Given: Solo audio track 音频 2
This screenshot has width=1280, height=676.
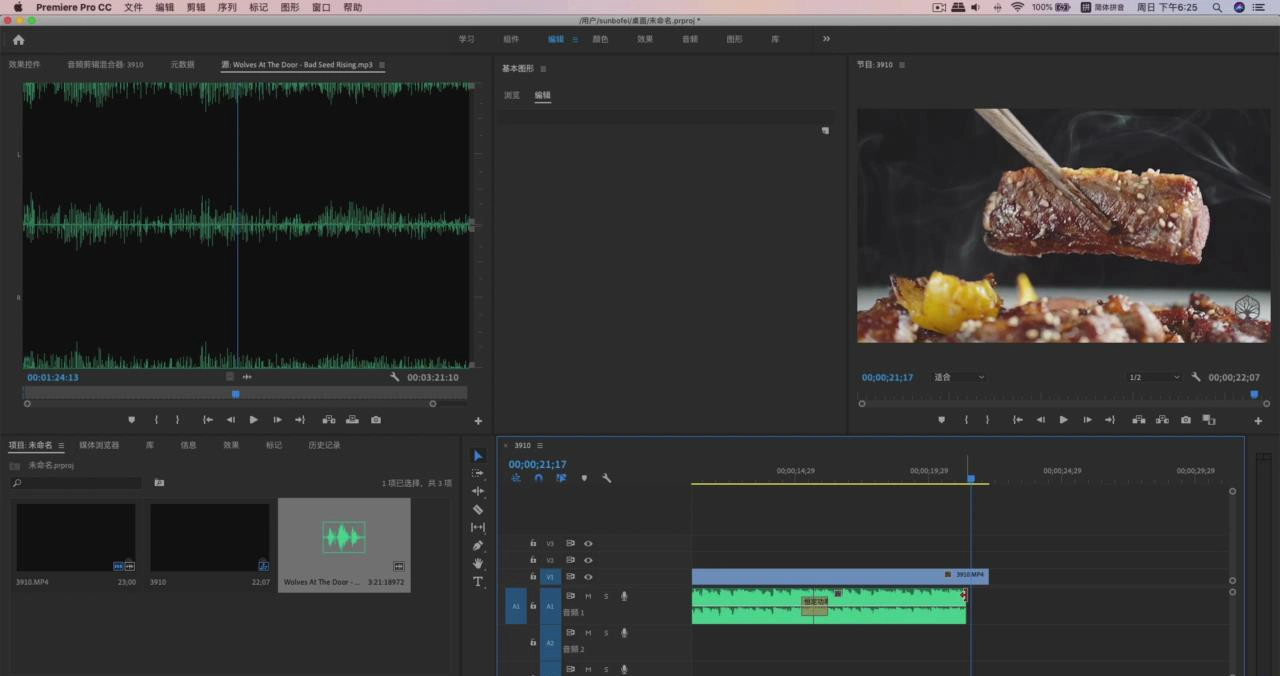Looking at the screenshot, I should [605, 633].
